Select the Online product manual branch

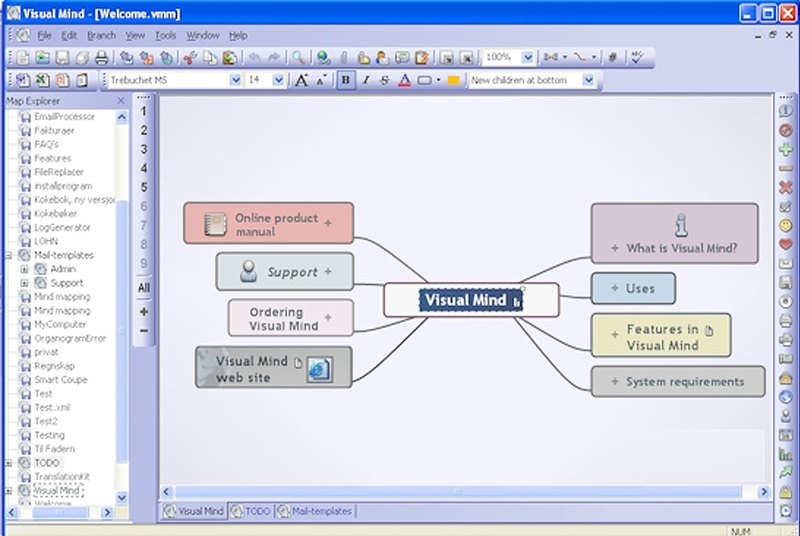coord(268,223)
